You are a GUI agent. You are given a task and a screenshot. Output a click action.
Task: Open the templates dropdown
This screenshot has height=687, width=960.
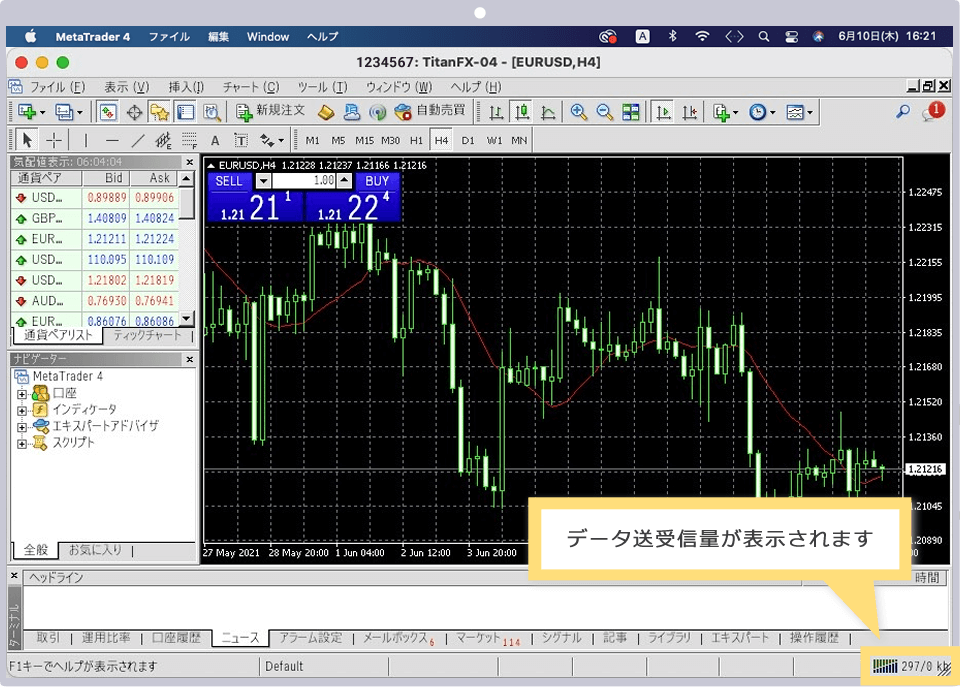[799, 112]
